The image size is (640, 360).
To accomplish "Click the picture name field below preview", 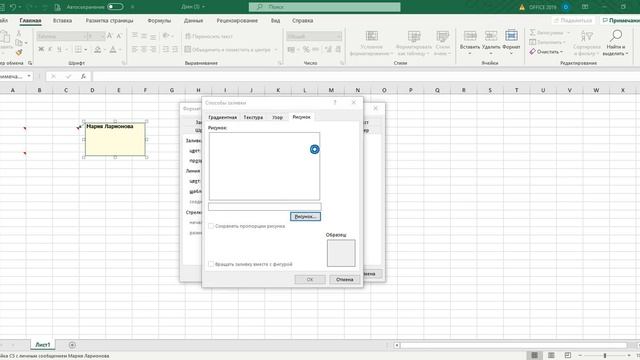I will tap(264, 207).
